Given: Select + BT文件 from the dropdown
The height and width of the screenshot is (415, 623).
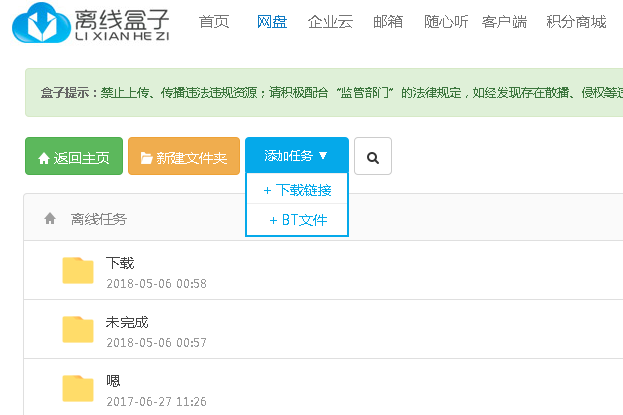Looking at the screenshot, I should coord(297,220).
